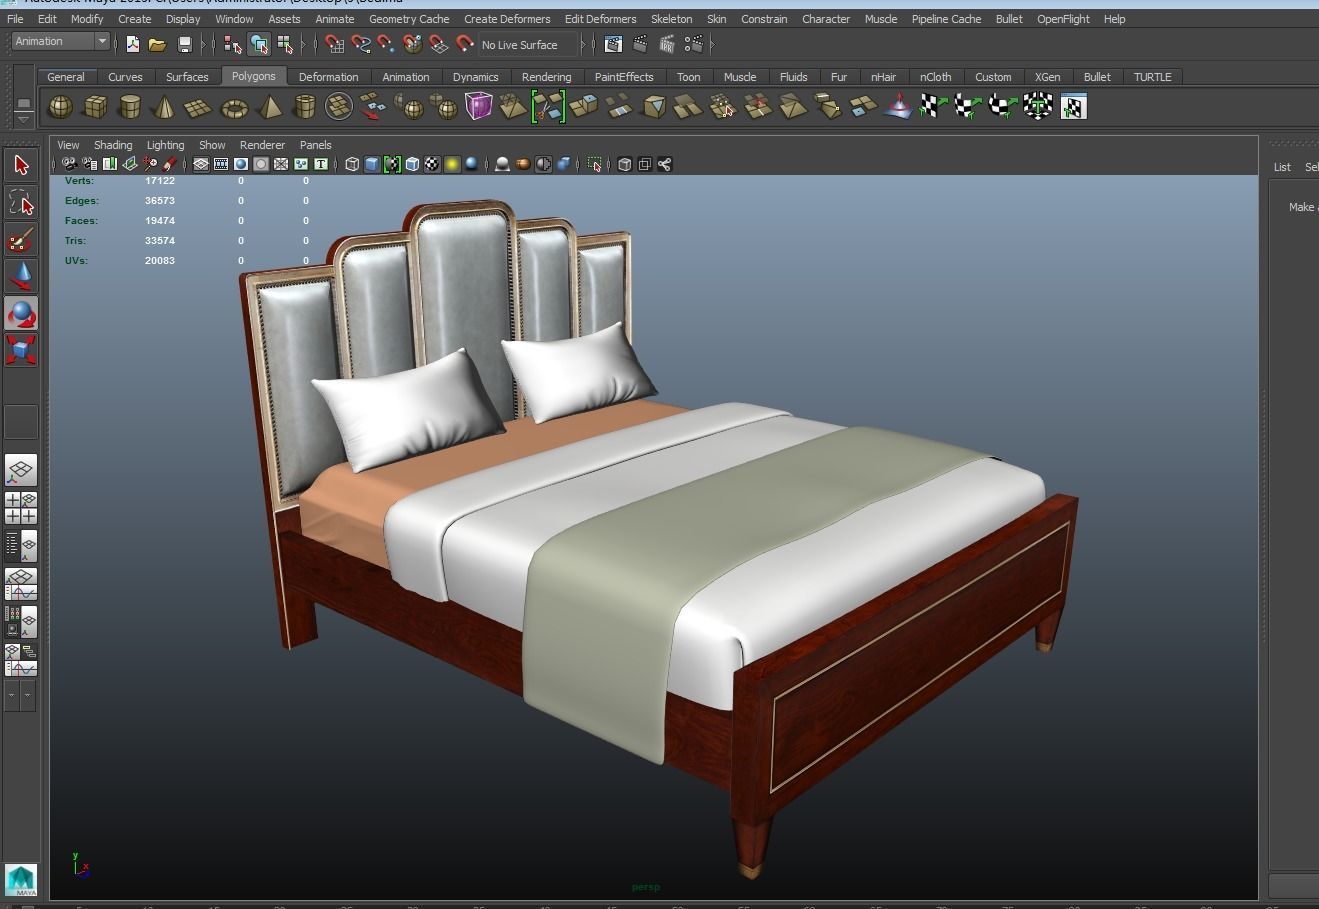The width and height of the screenshot is (1319, 909).
Task: Create a polygon Plane from shelf
Action: pos(198,106)
